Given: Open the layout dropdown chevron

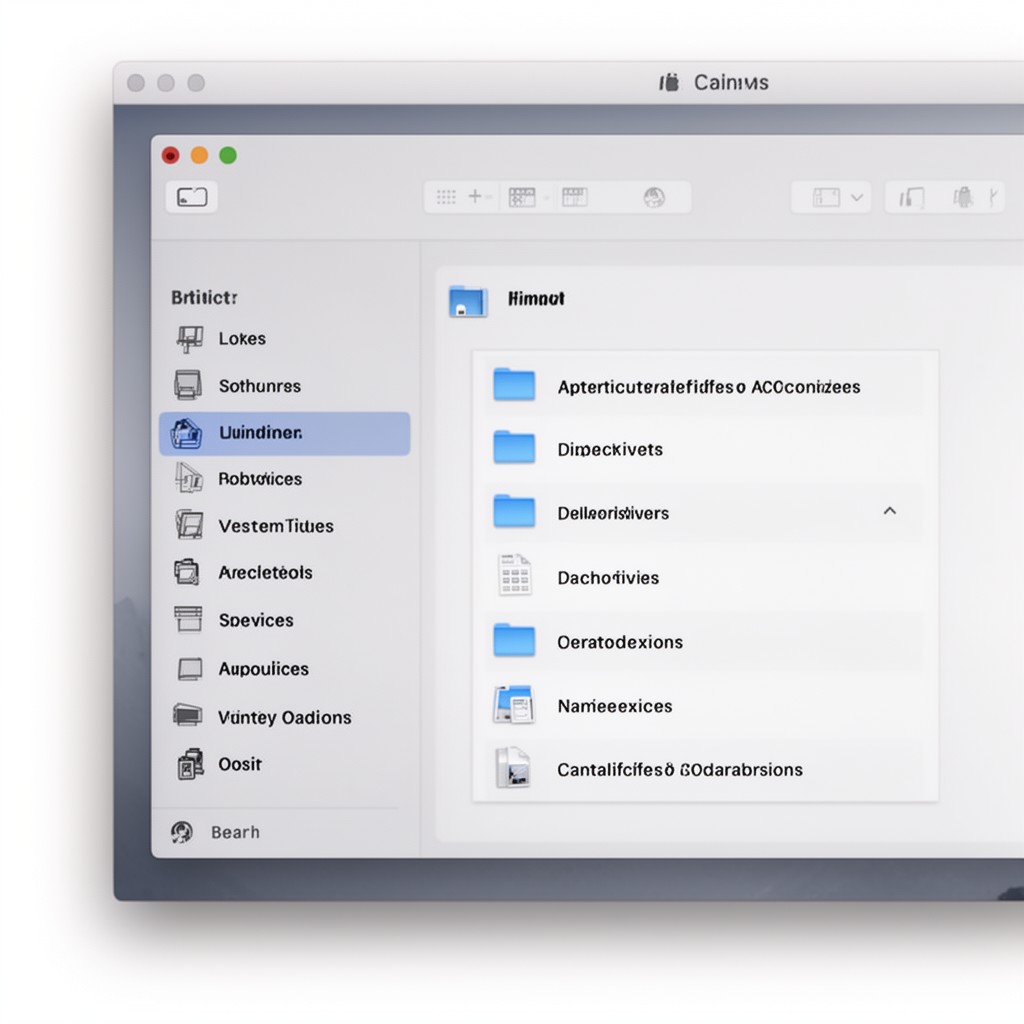Looking at the screenshot, I should pos(857,197).
